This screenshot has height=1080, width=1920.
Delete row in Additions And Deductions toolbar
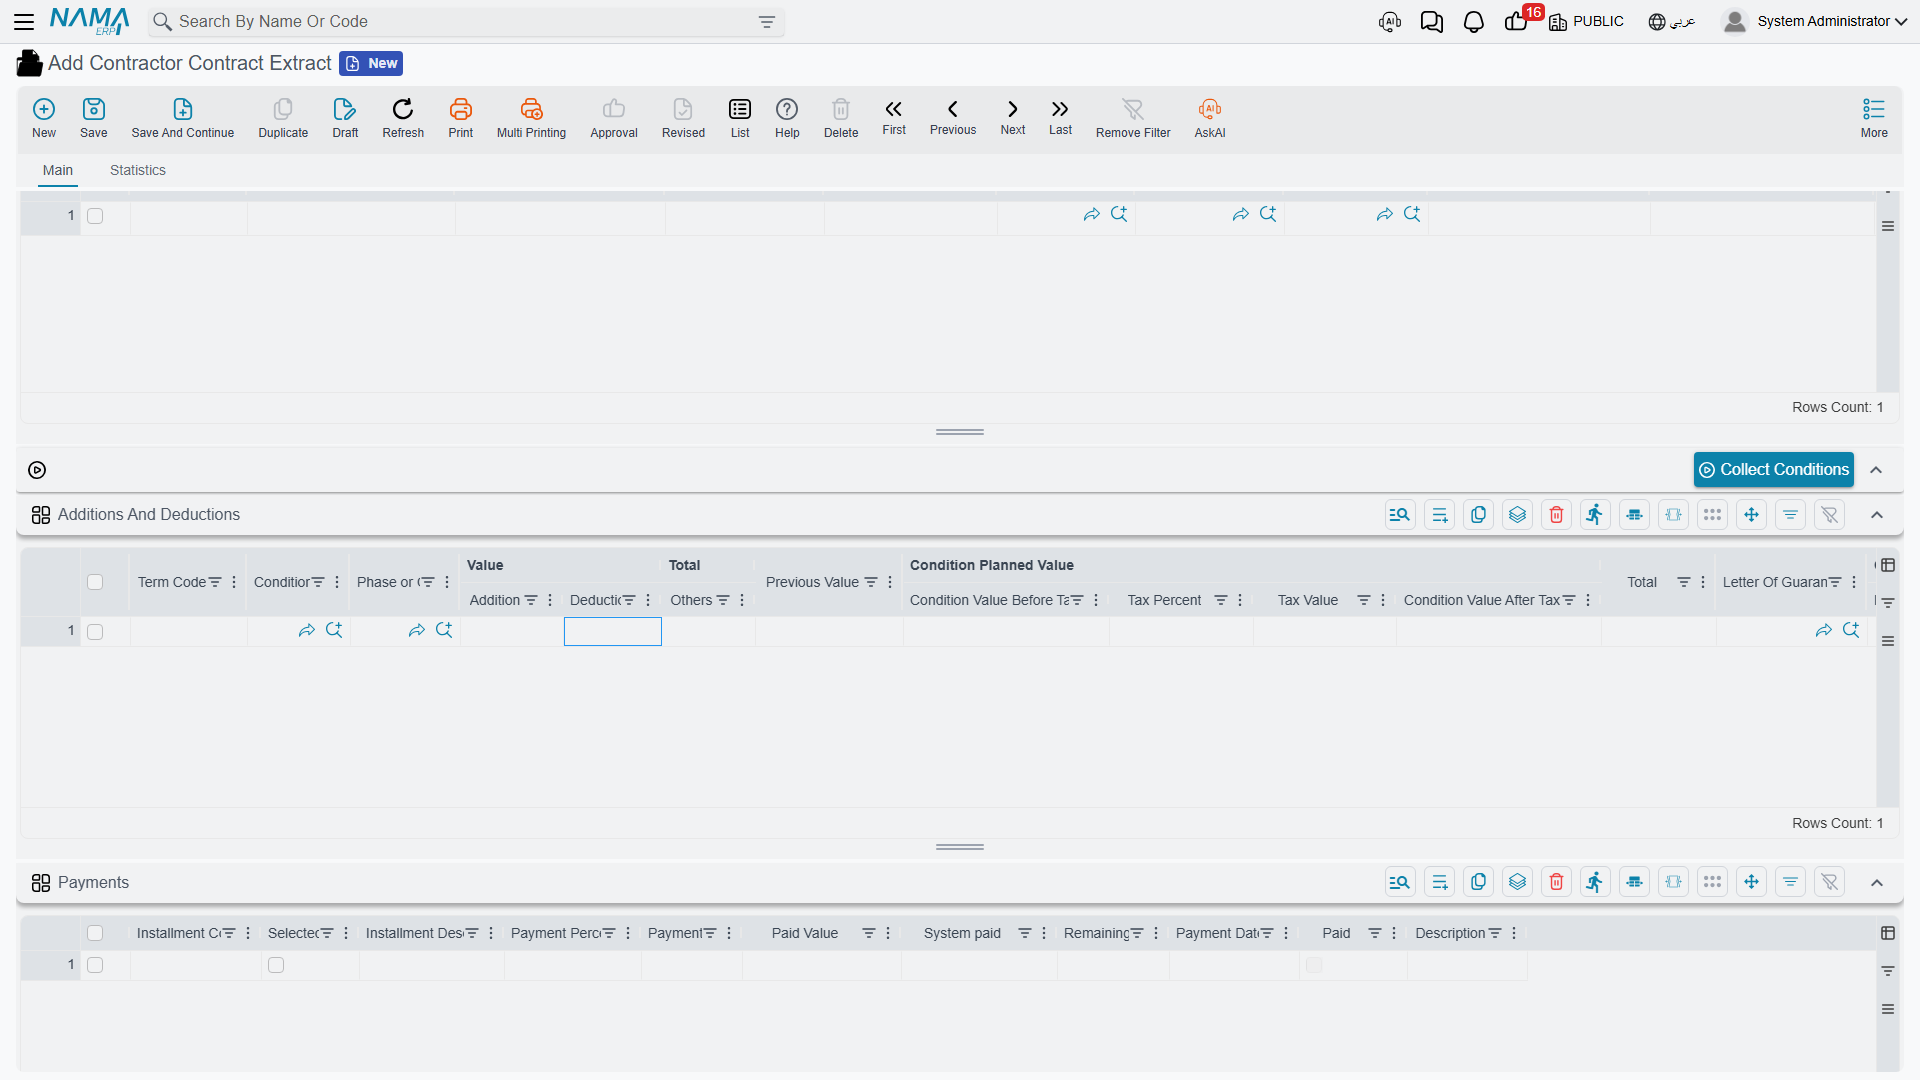point(1557,515)
